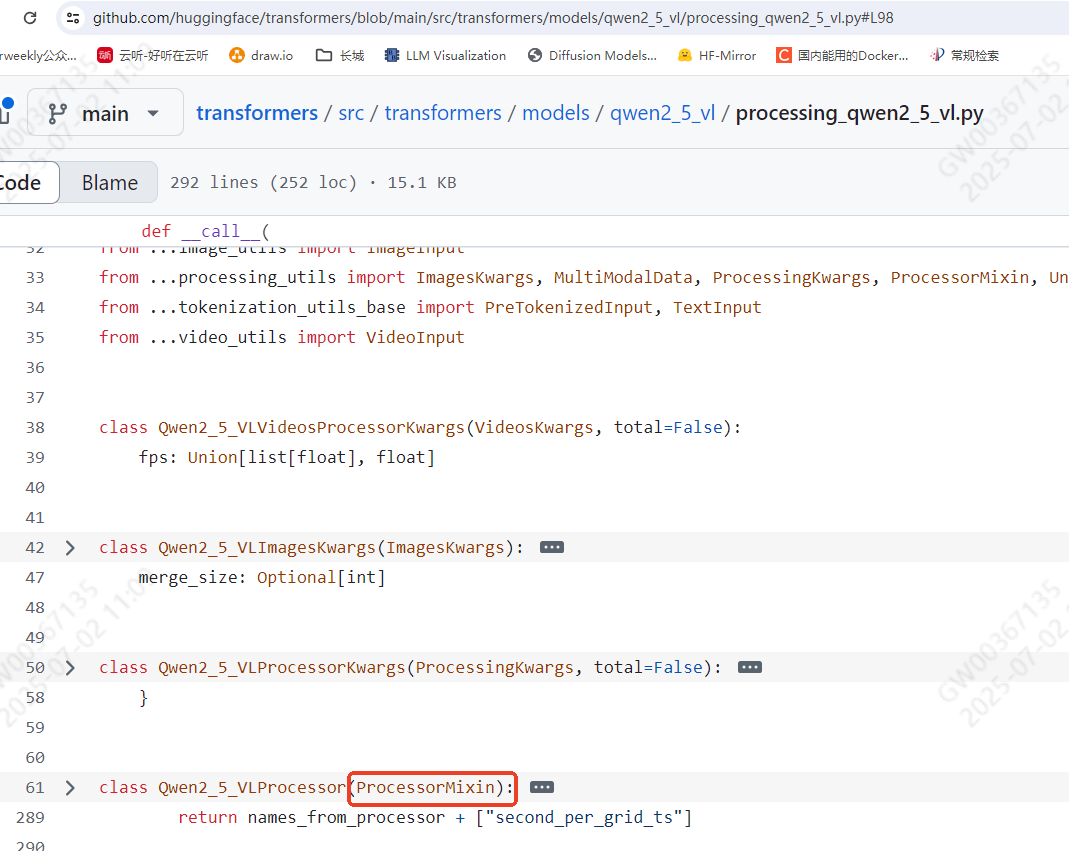Open the 长城 bookmark folder
1069x851 pixels.
point(340,55)
